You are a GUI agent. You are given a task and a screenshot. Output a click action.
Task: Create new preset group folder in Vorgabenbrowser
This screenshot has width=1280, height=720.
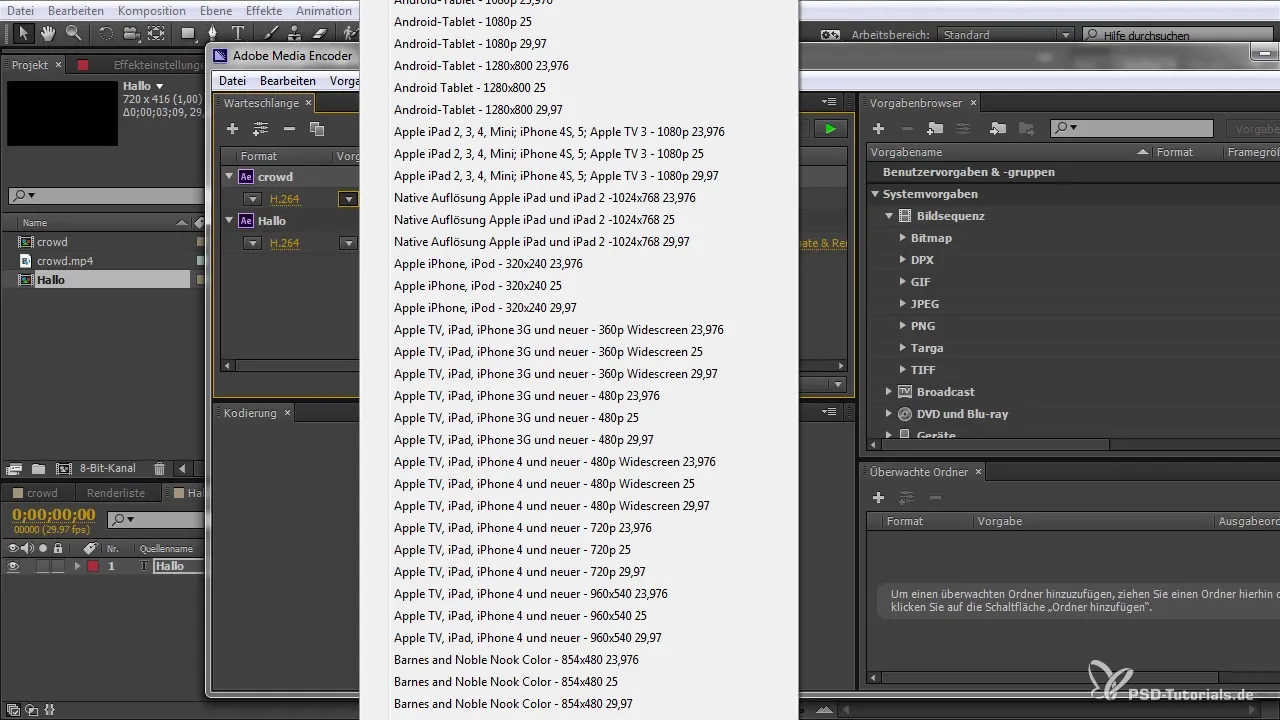pyautogui.click(x=935, y=129)
